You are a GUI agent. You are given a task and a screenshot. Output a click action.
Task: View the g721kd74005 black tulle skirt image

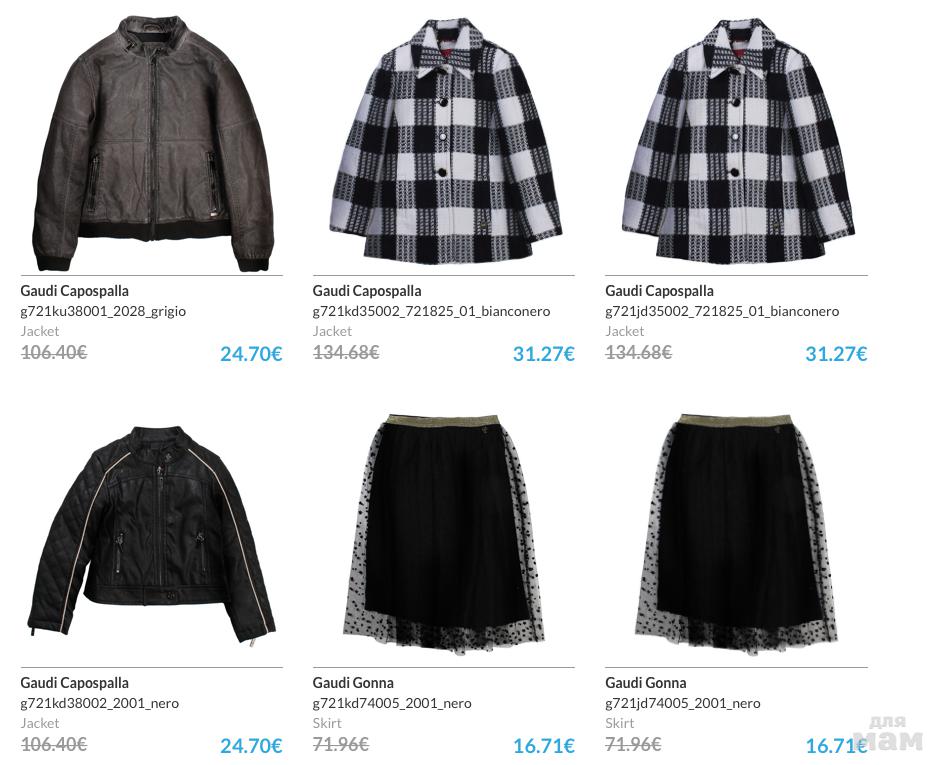(x=444, y=532)
